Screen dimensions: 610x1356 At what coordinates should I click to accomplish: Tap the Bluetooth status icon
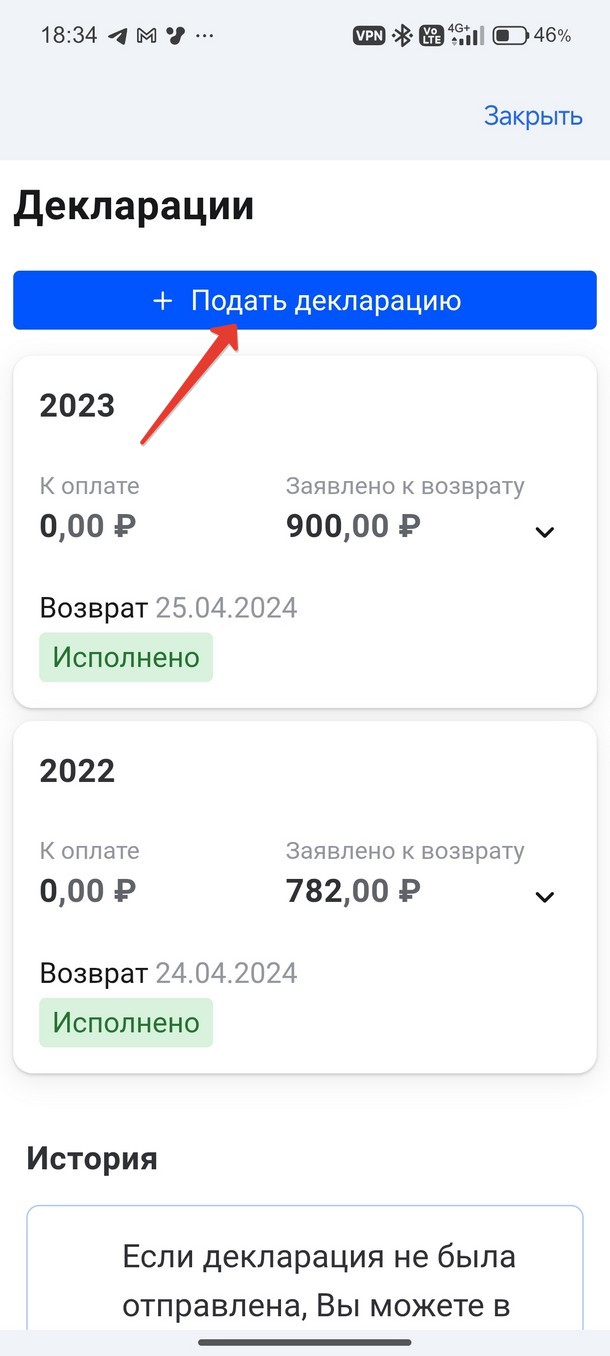tap(402, 36)
